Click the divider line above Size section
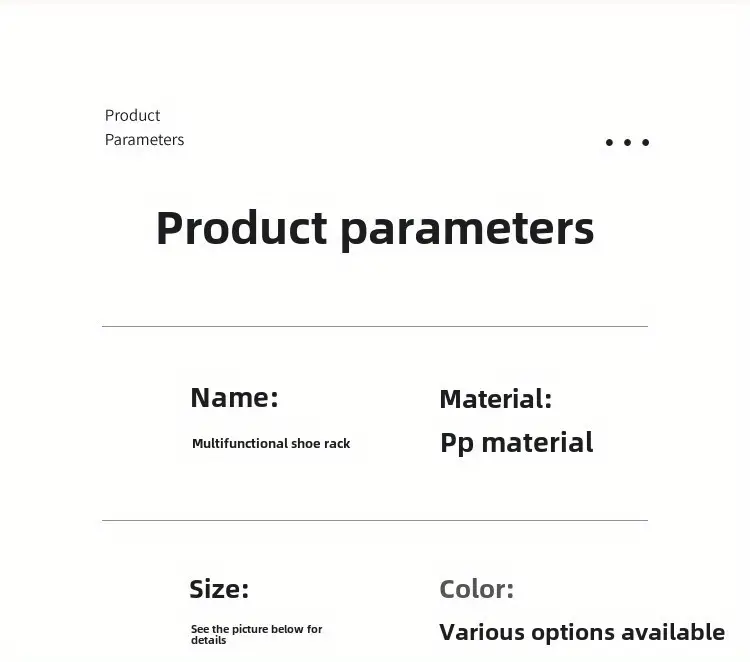 [x=375, y=520]
